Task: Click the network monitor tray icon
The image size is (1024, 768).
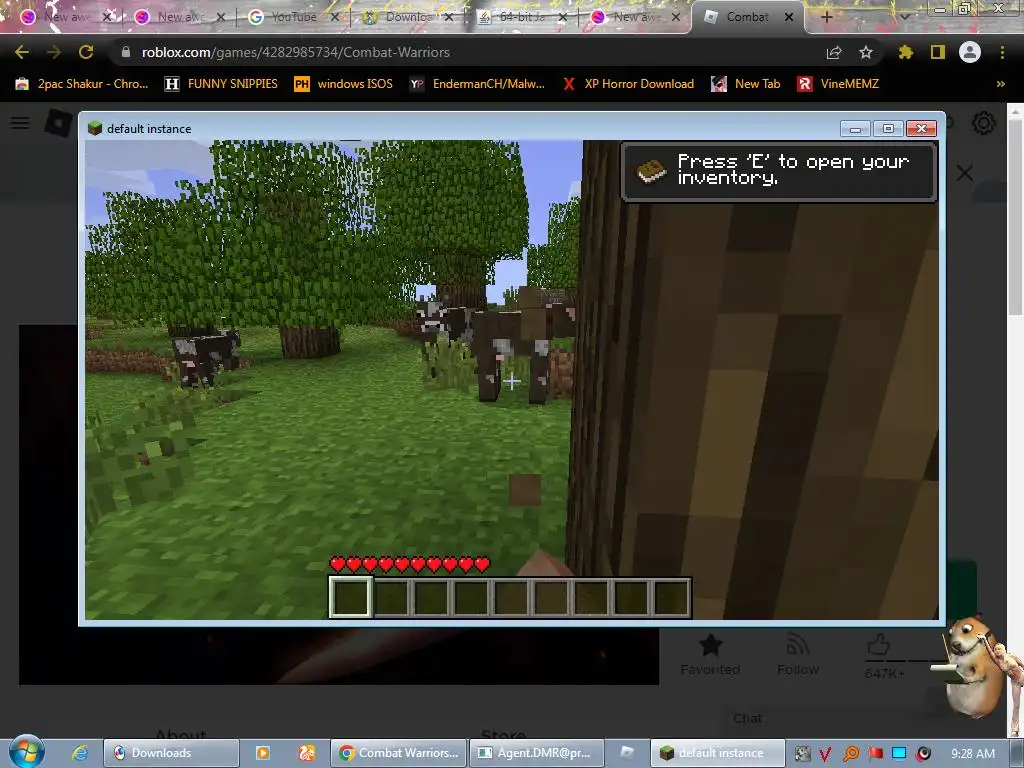Action: (x=899, y=754)
